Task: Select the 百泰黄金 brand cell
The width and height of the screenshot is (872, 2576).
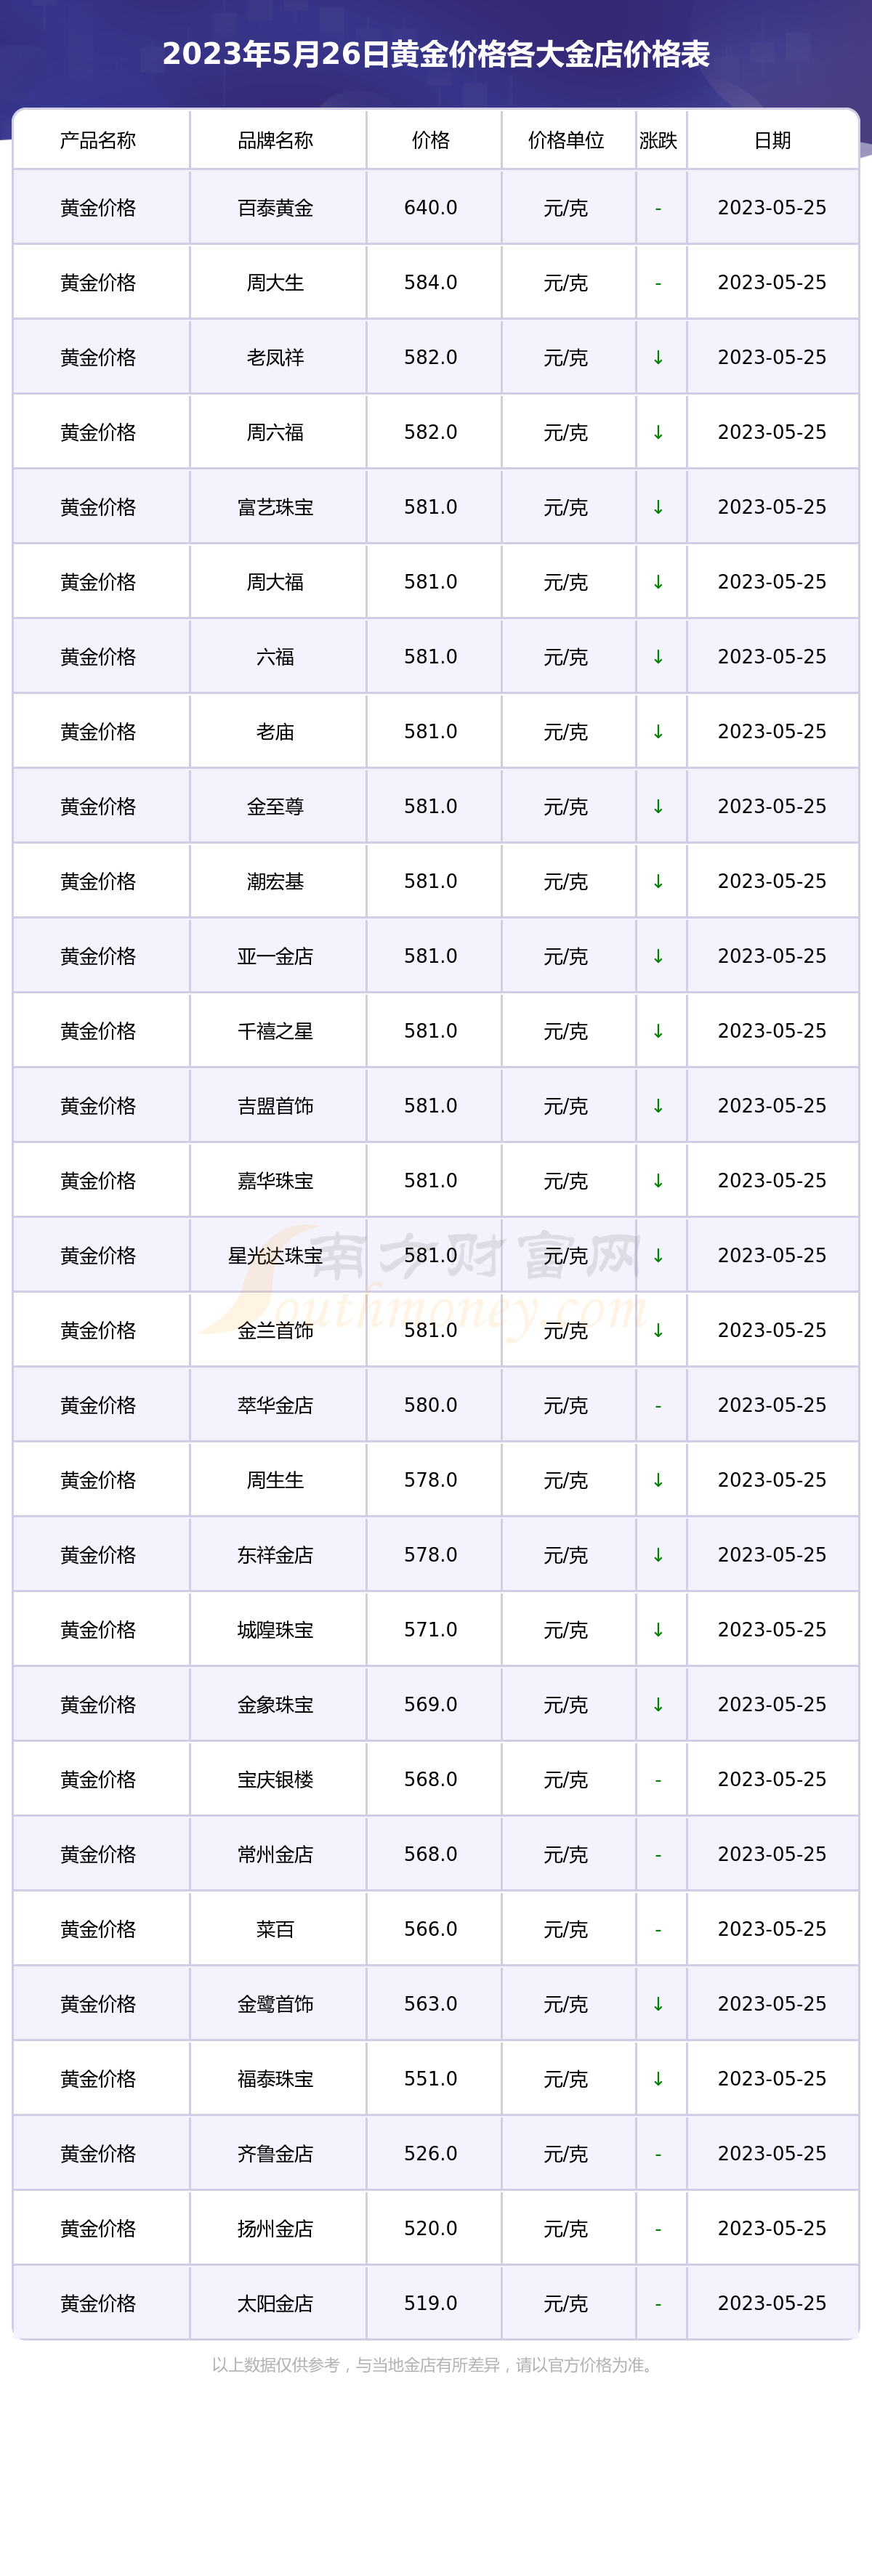Action: 275,208
